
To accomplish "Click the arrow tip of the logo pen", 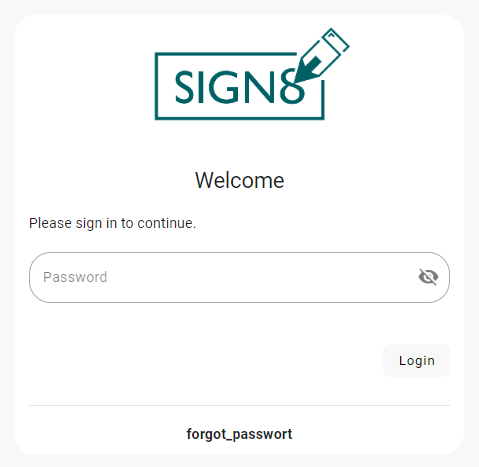I will point(299,78).
